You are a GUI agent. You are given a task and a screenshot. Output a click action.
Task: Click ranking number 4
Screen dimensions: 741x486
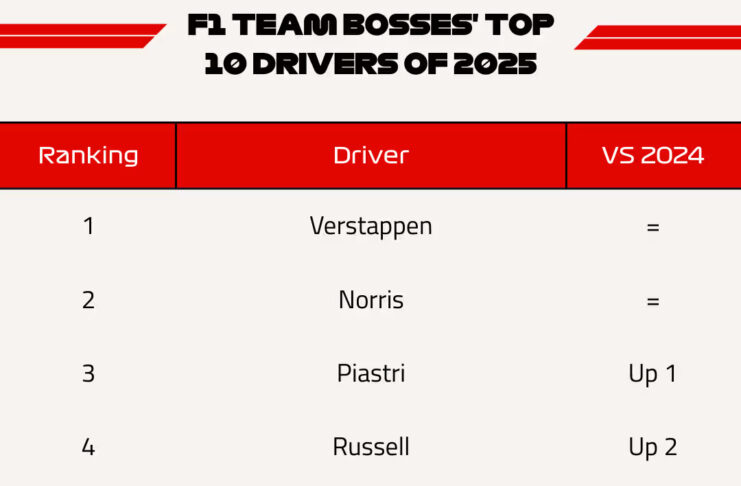coord(88,446)
